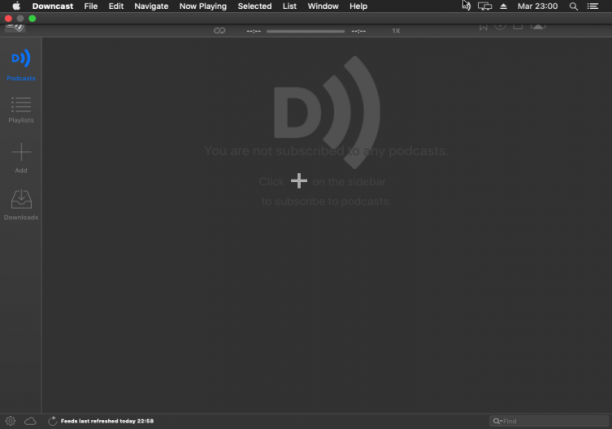Screen dimensions: 612x429
Task: Click the bookmark icon in the toolbar
Action: click(483, 27)
